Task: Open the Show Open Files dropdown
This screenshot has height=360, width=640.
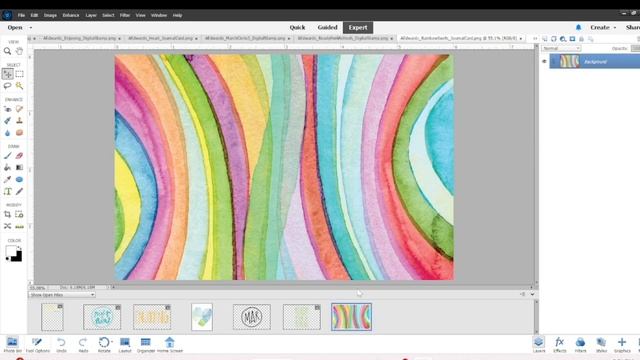Action: point(62,295)
